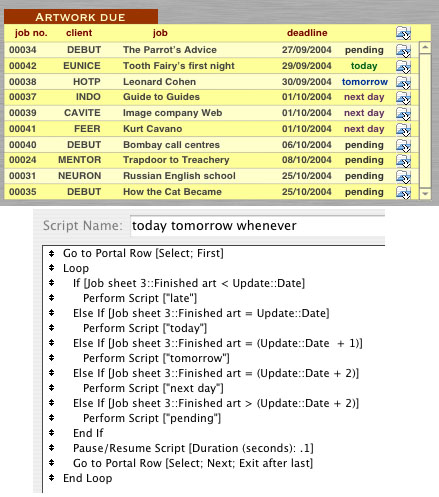Click the portal scrollbar down arrow
Screen dimensions: 439x497
[x=425, y=193]
